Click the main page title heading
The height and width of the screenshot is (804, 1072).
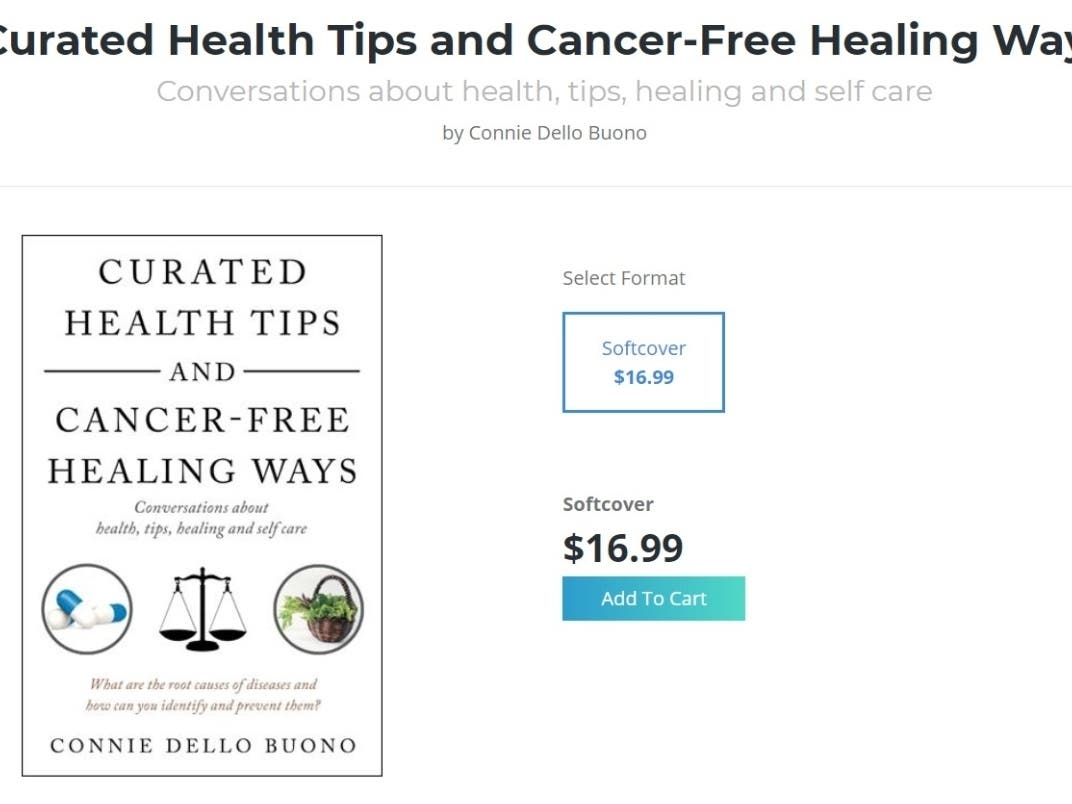click(536, 41)
